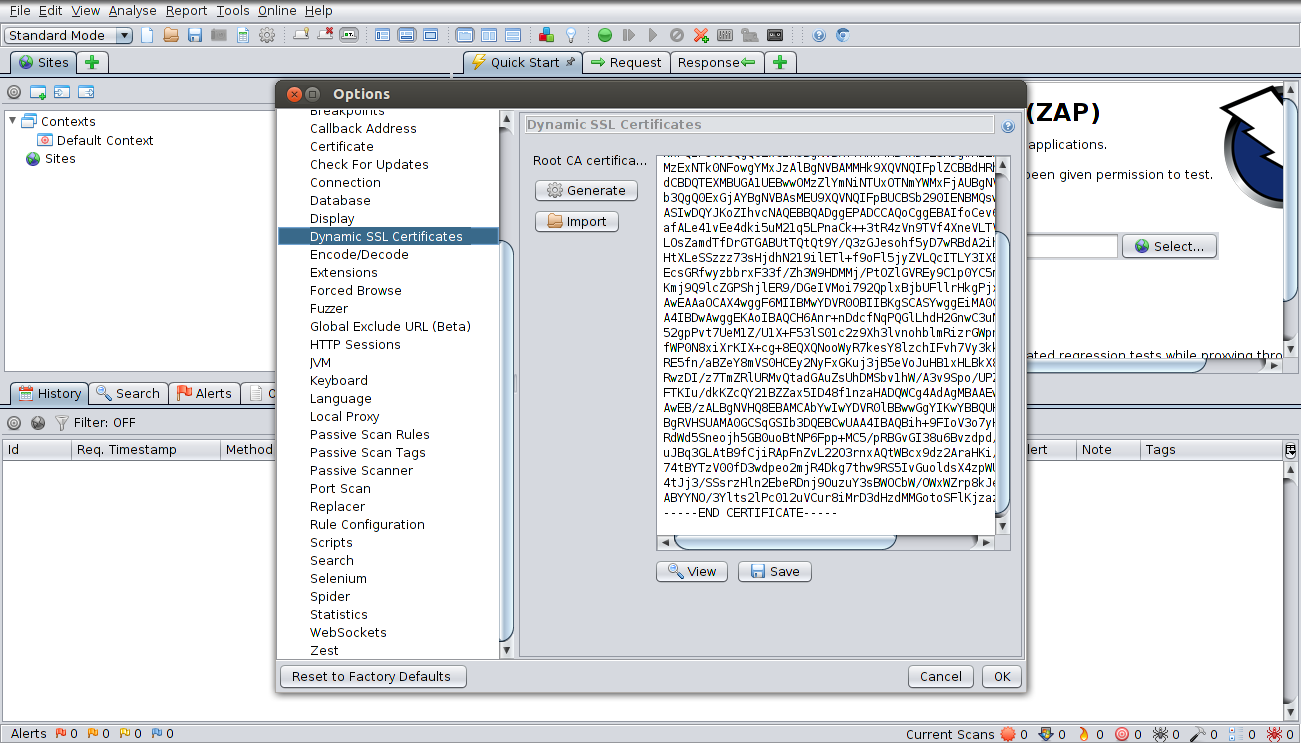
Task: Click the target icon in History toolbar
Action: point(14,423)
